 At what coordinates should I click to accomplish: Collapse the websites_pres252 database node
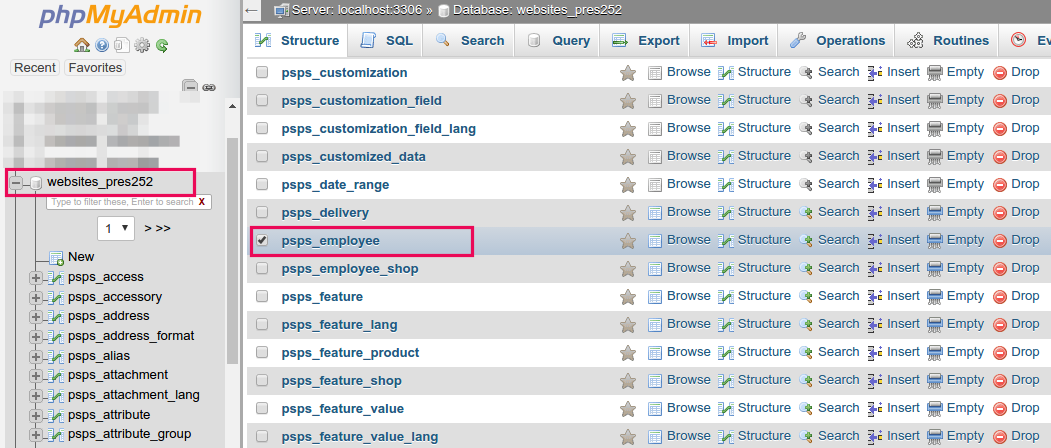pyautogui.click(x=17, y=182)
